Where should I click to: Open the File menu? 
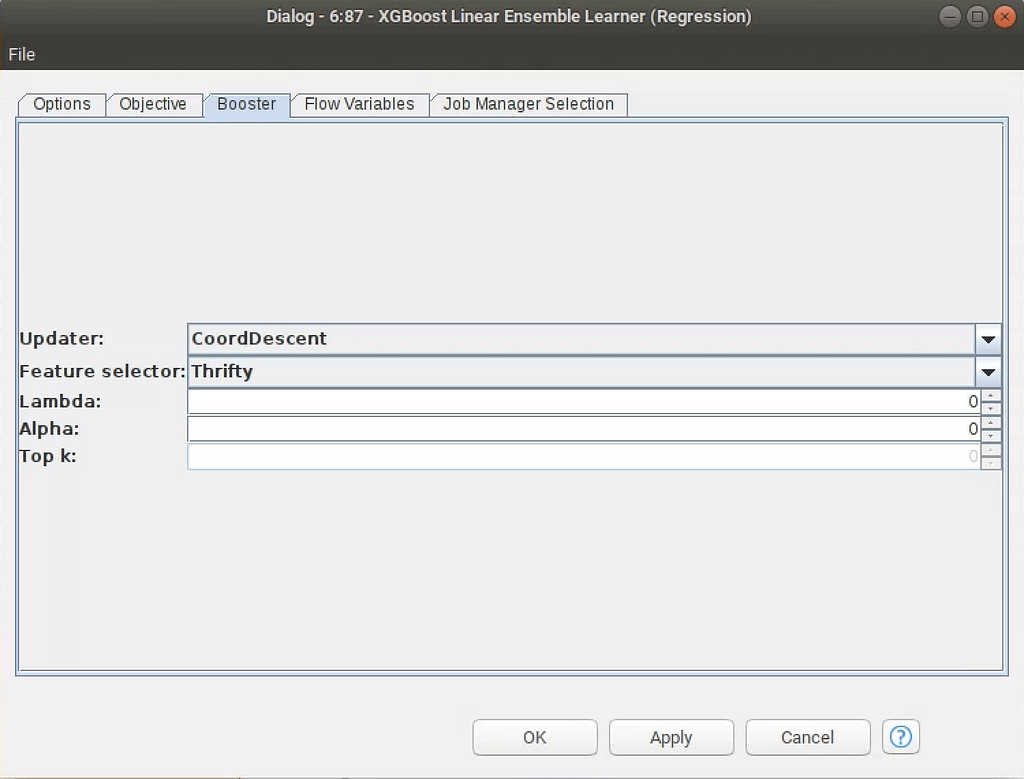(21, 55)
